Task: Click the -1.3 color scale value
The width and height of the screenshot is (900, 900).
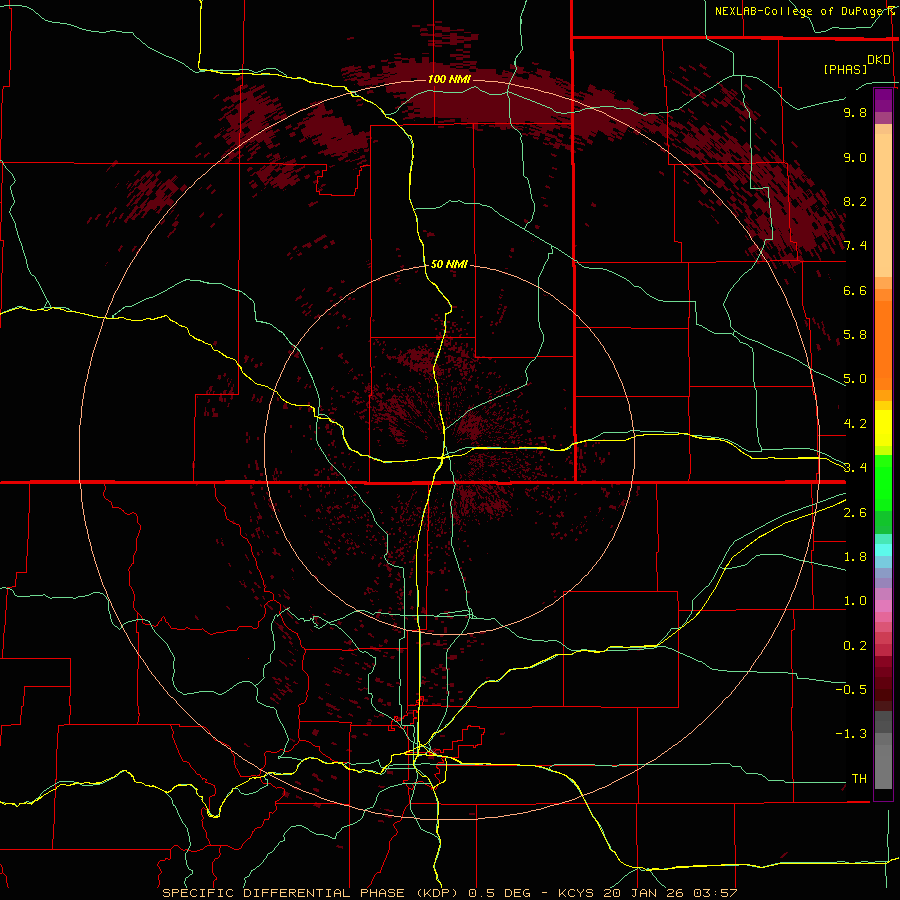Action: (x=851, y=734)
